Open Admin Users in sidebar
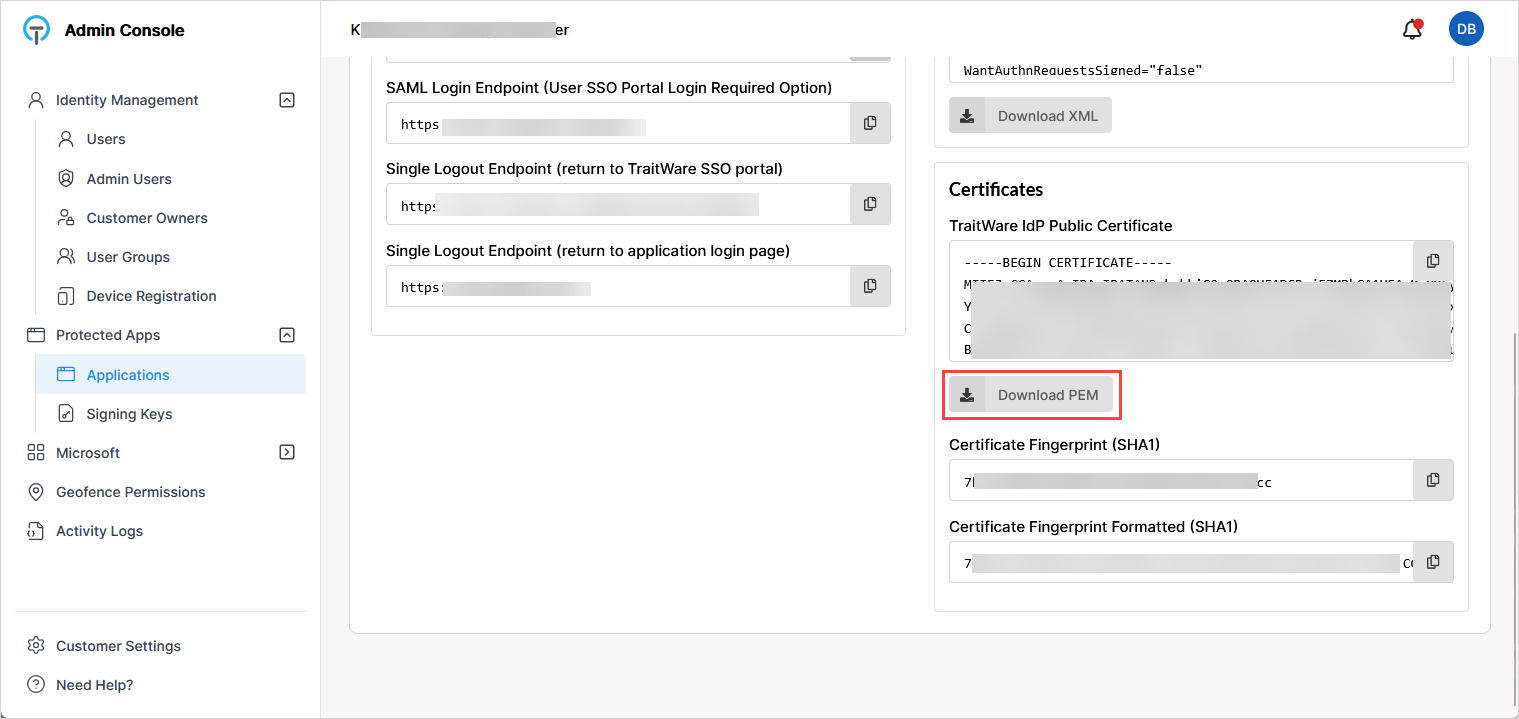This screenshot has height=719, width=1519. click(129, 179)
